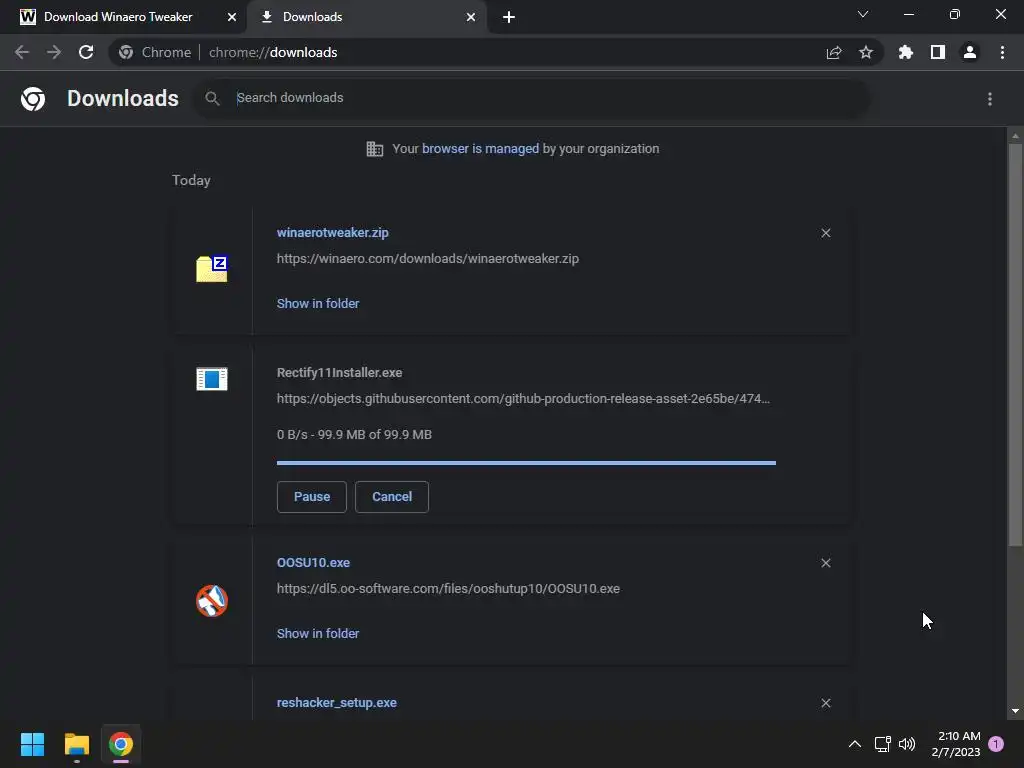The image size is (1024, 768).
Task: Click the winaerotweaker.zip file icon
Action: click(x=212, y=268)
